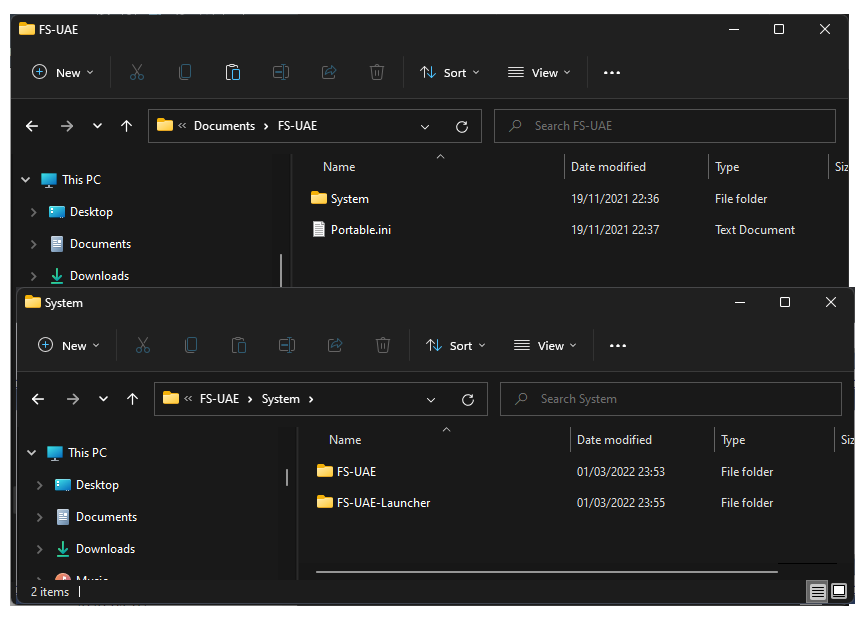Click Share icon in System window toolbar
This screenshot has height=624, width=862.
coord(335,345)
